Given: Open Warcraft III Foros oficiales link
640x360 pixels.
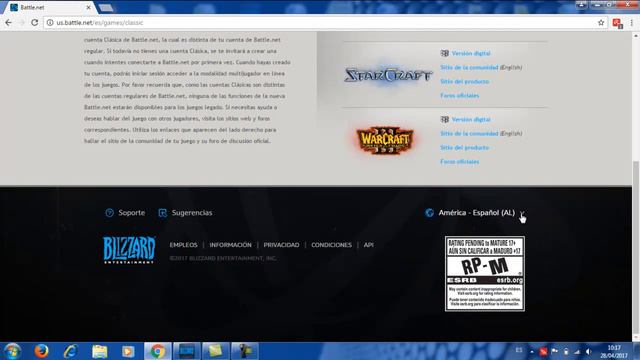Looking at the screenshot, I should pyautogui.click(x=460, y=162).
